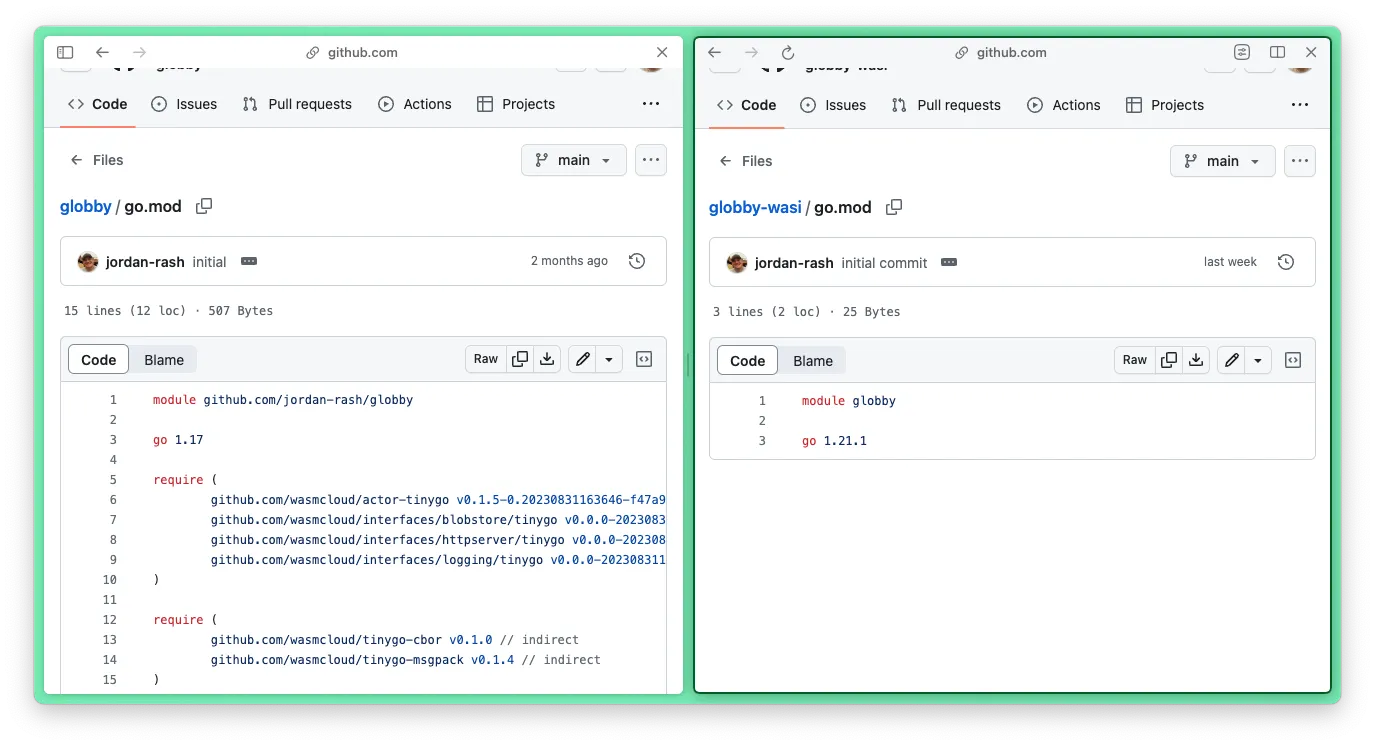Copy path of globby-wasi go.mod
Screen dimensions: 1375x746
(894, 207)
